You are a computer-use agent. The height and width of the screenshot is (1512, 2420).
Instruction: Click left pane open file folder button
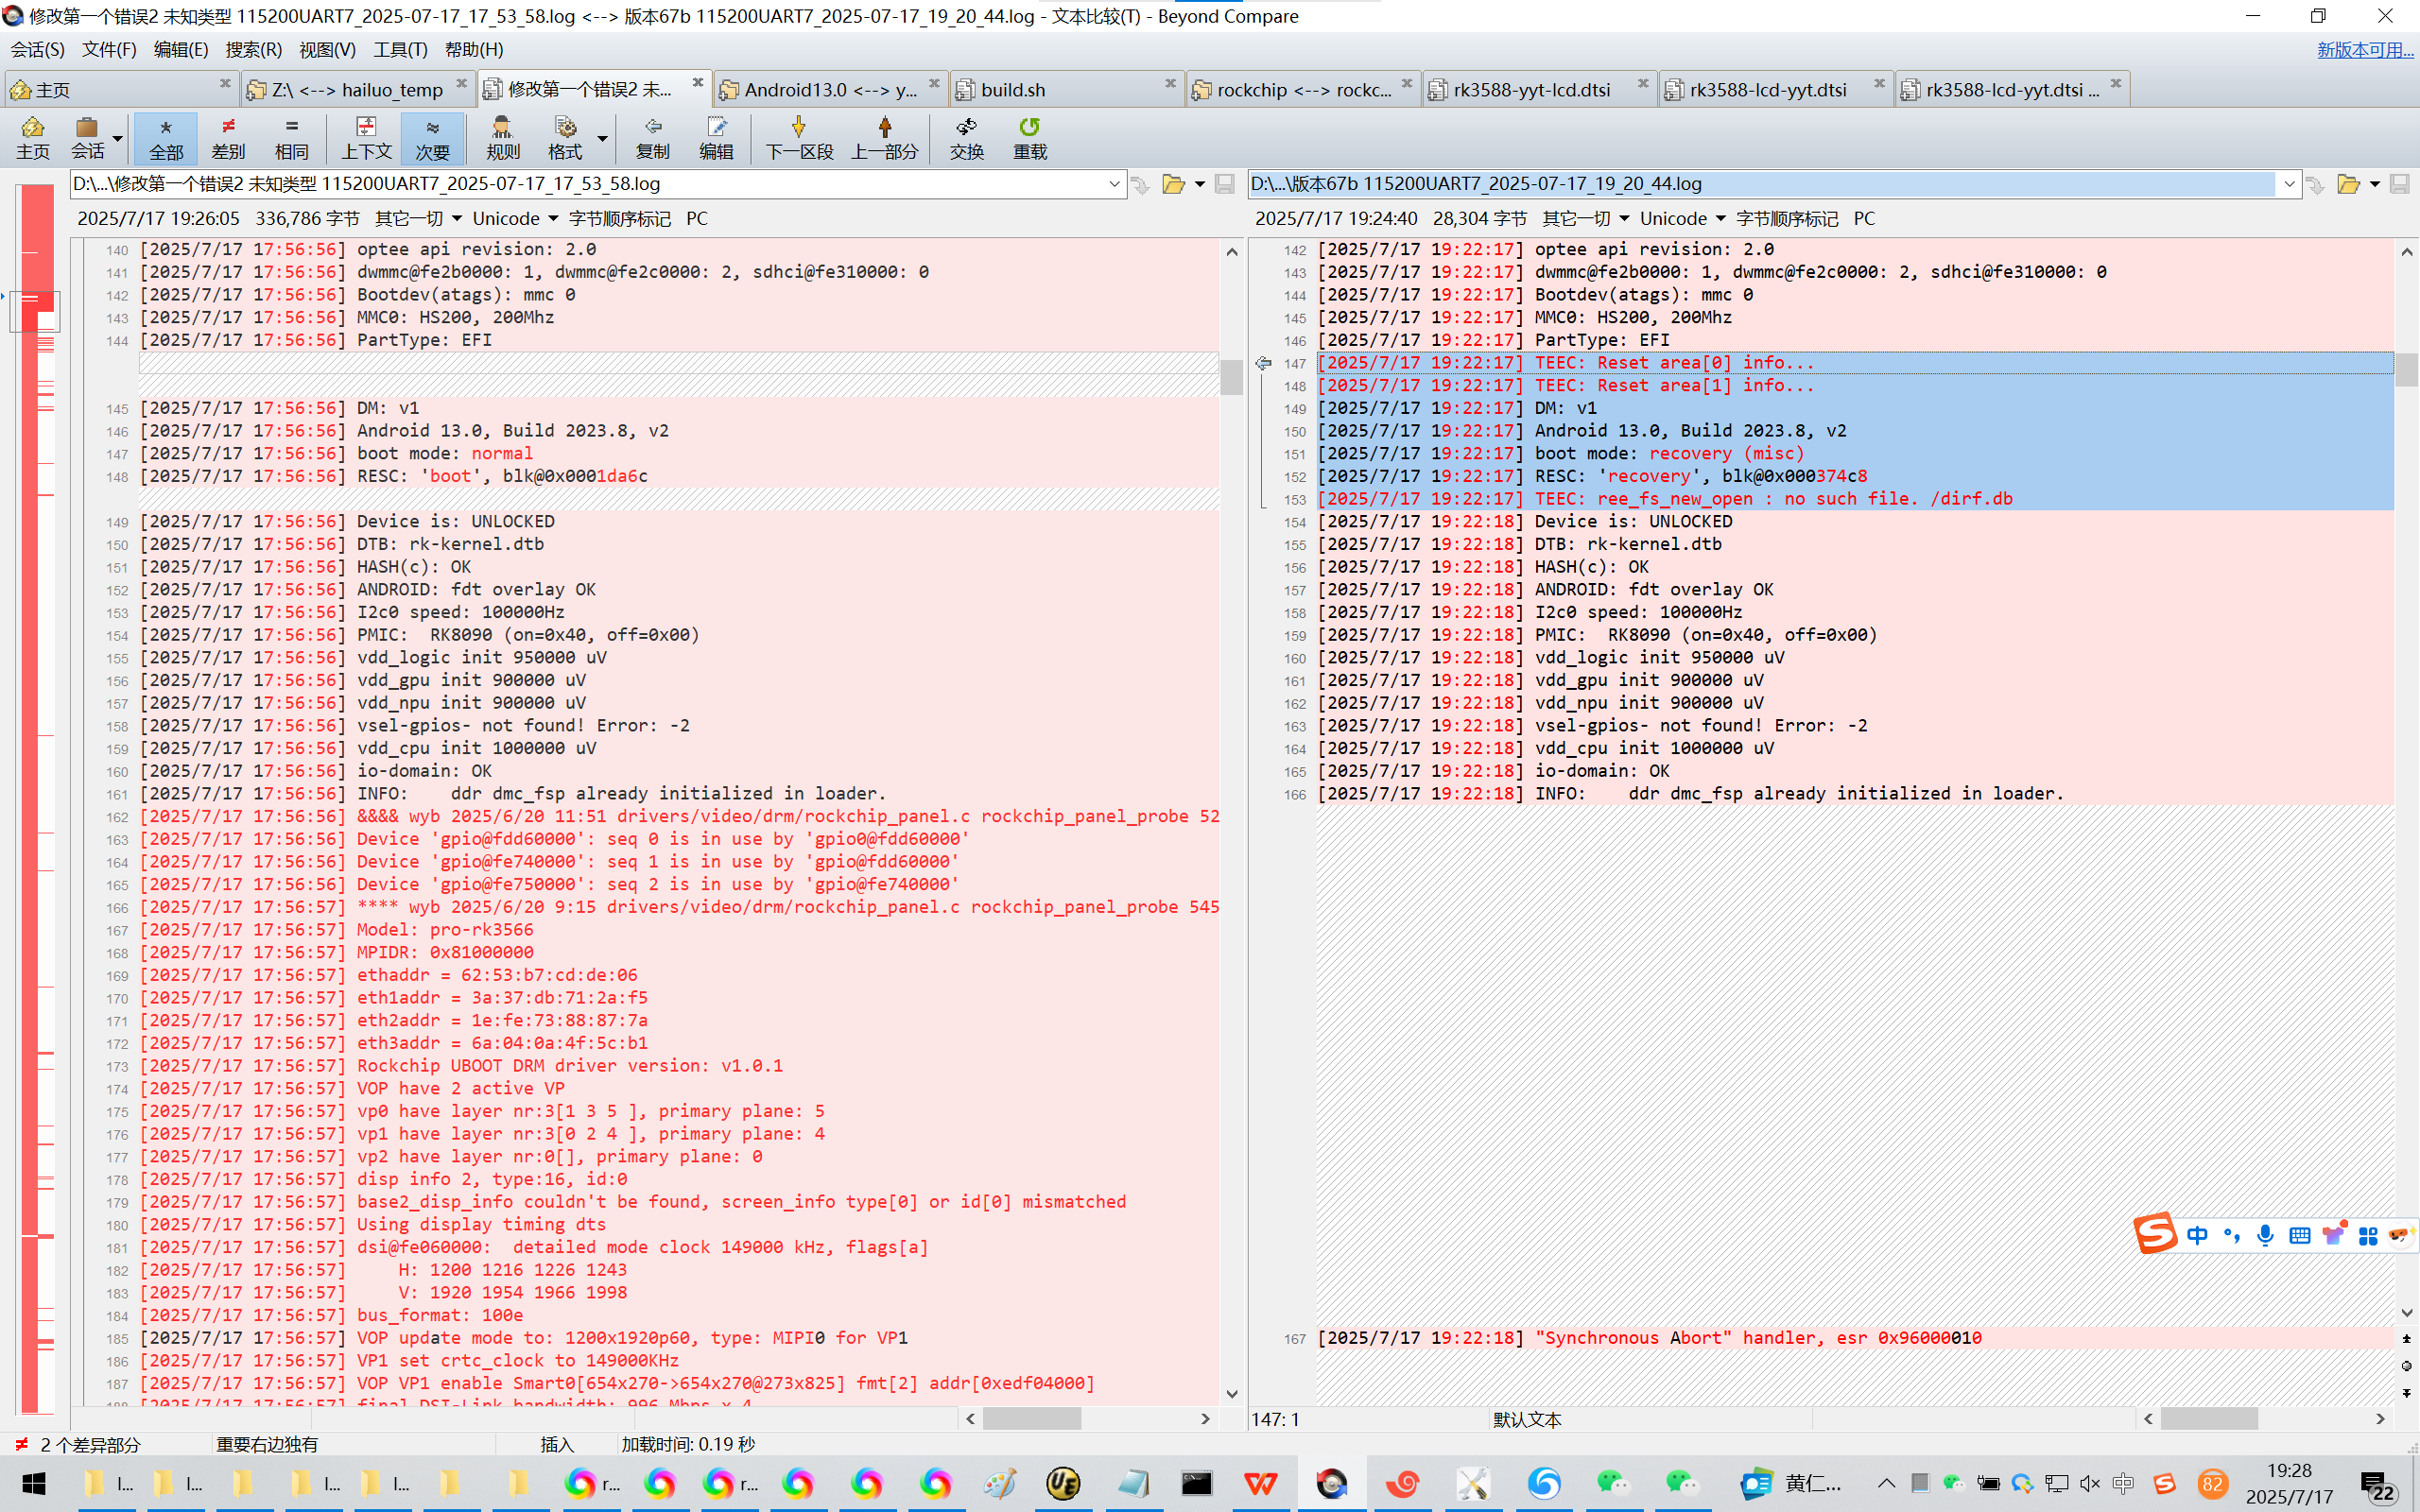click(1173, 184)
